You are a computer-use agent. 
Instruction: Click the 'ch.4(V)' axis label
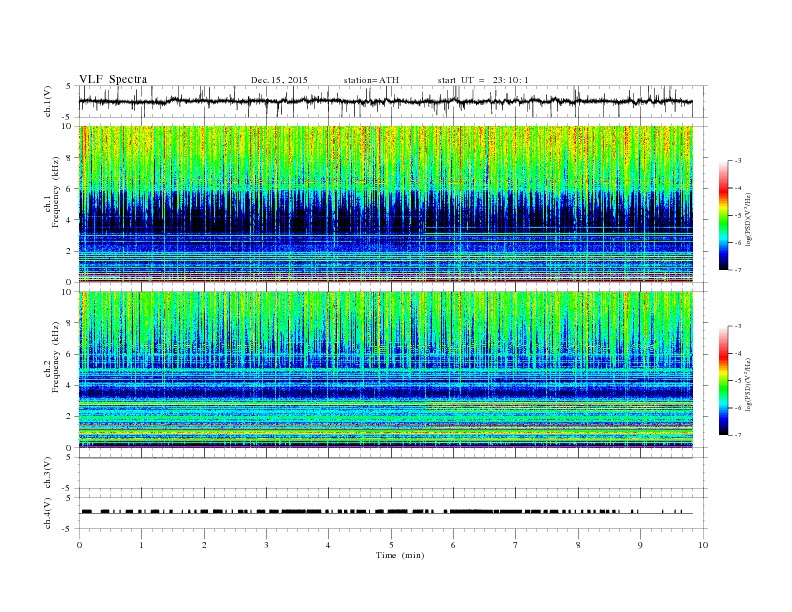click(48, 514)
